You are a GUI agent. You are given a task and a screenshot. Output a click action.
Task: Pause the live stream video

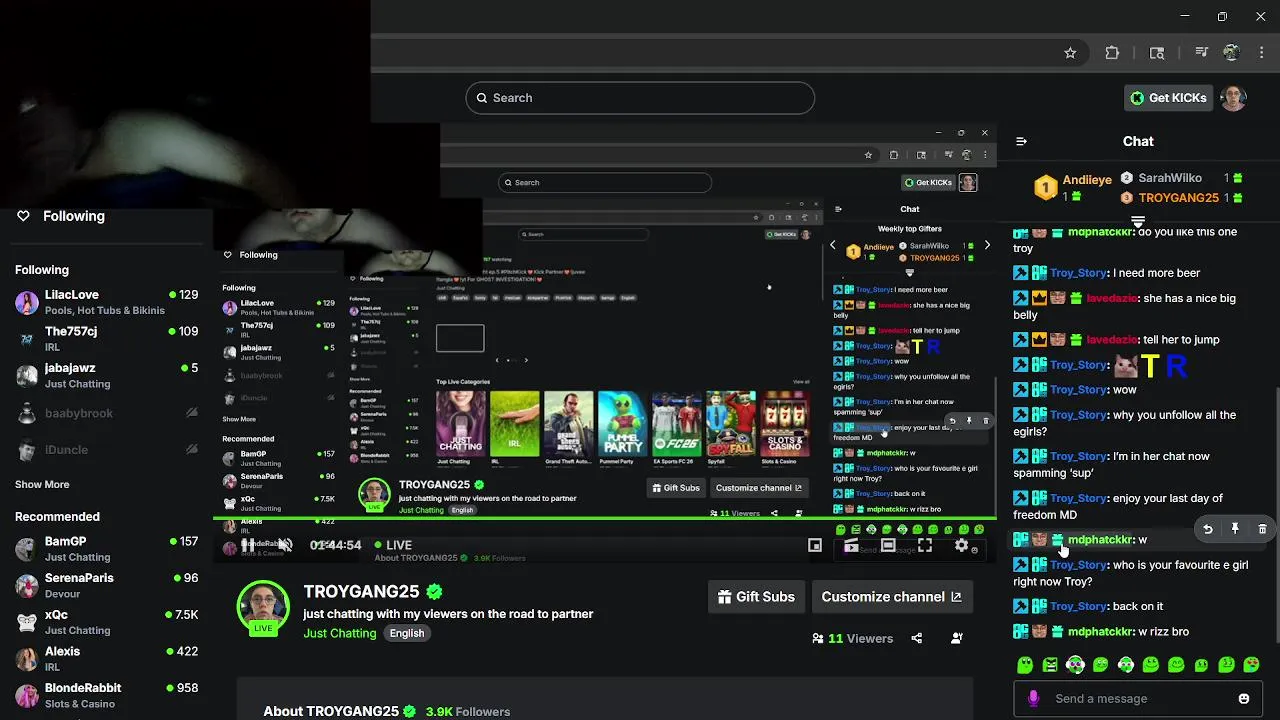247,545
